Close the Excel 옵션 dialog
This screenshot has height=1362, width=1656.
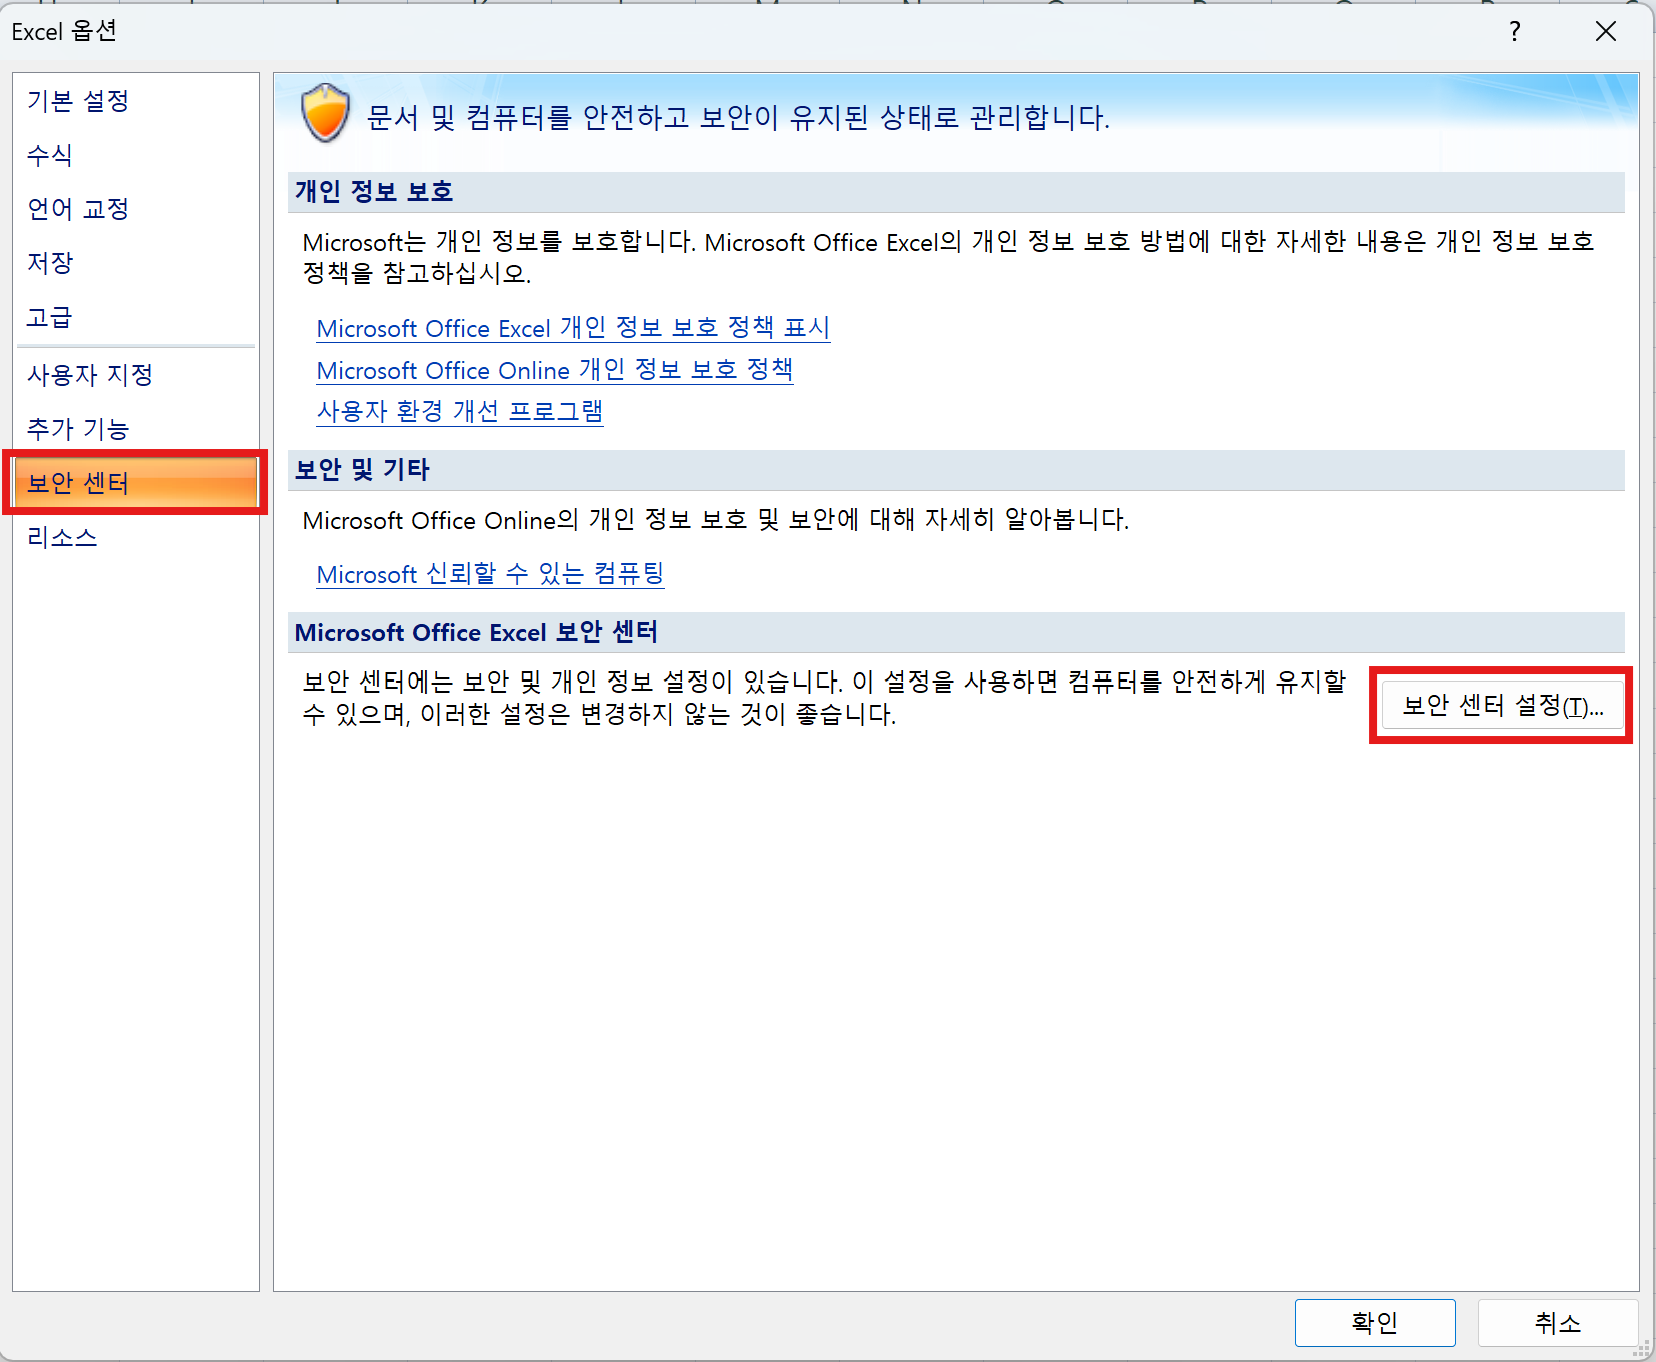click(1606, 31)
